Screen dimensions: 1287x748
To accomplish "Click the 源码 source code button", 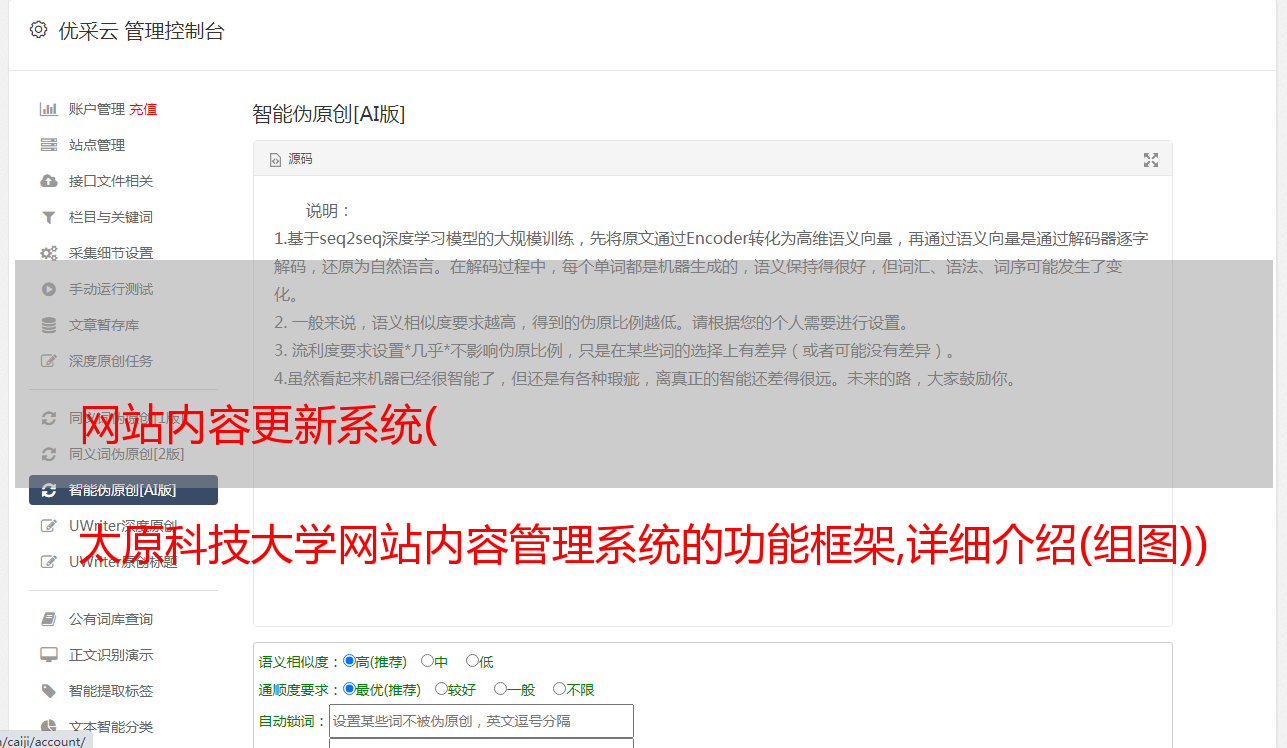I will [291, 159].
